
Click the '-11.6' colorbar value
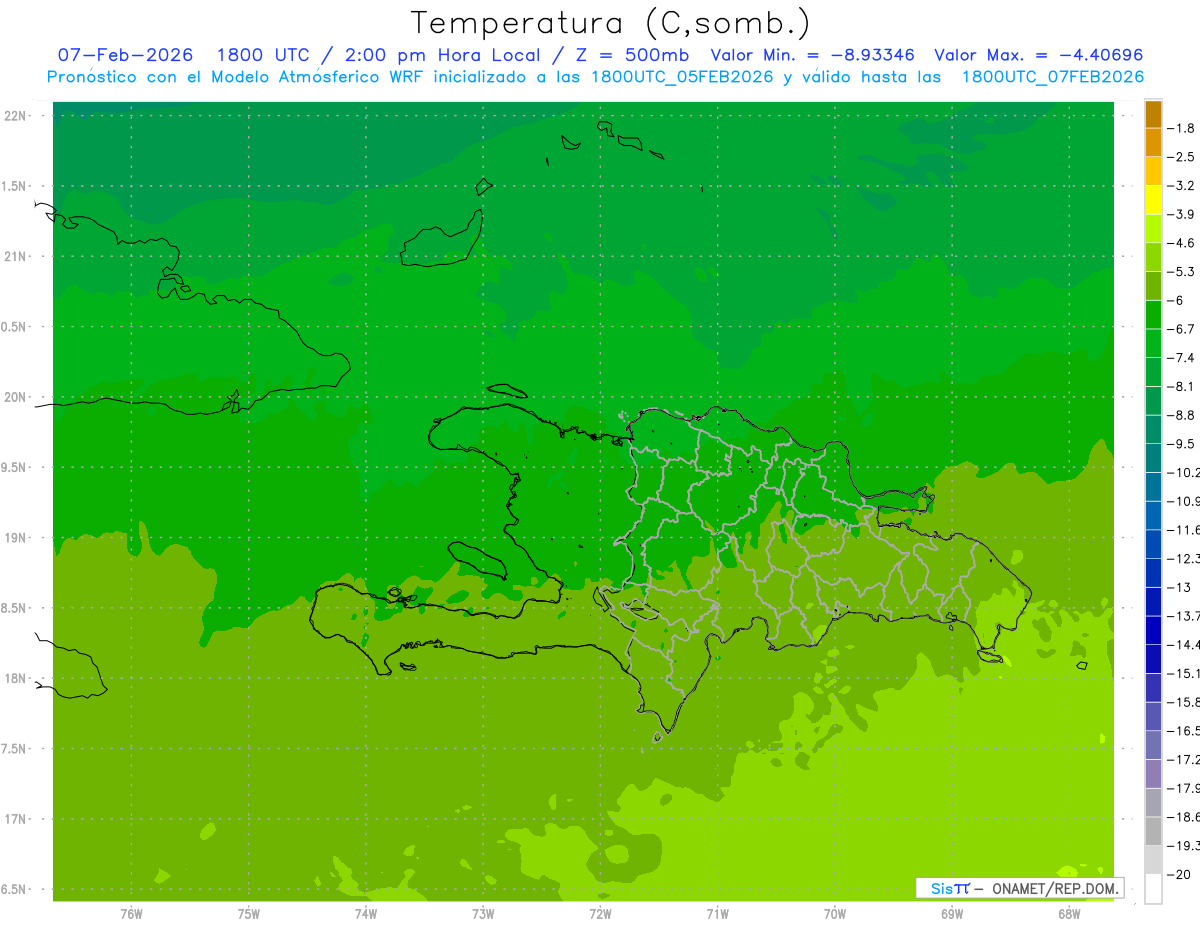[1184, 530]
